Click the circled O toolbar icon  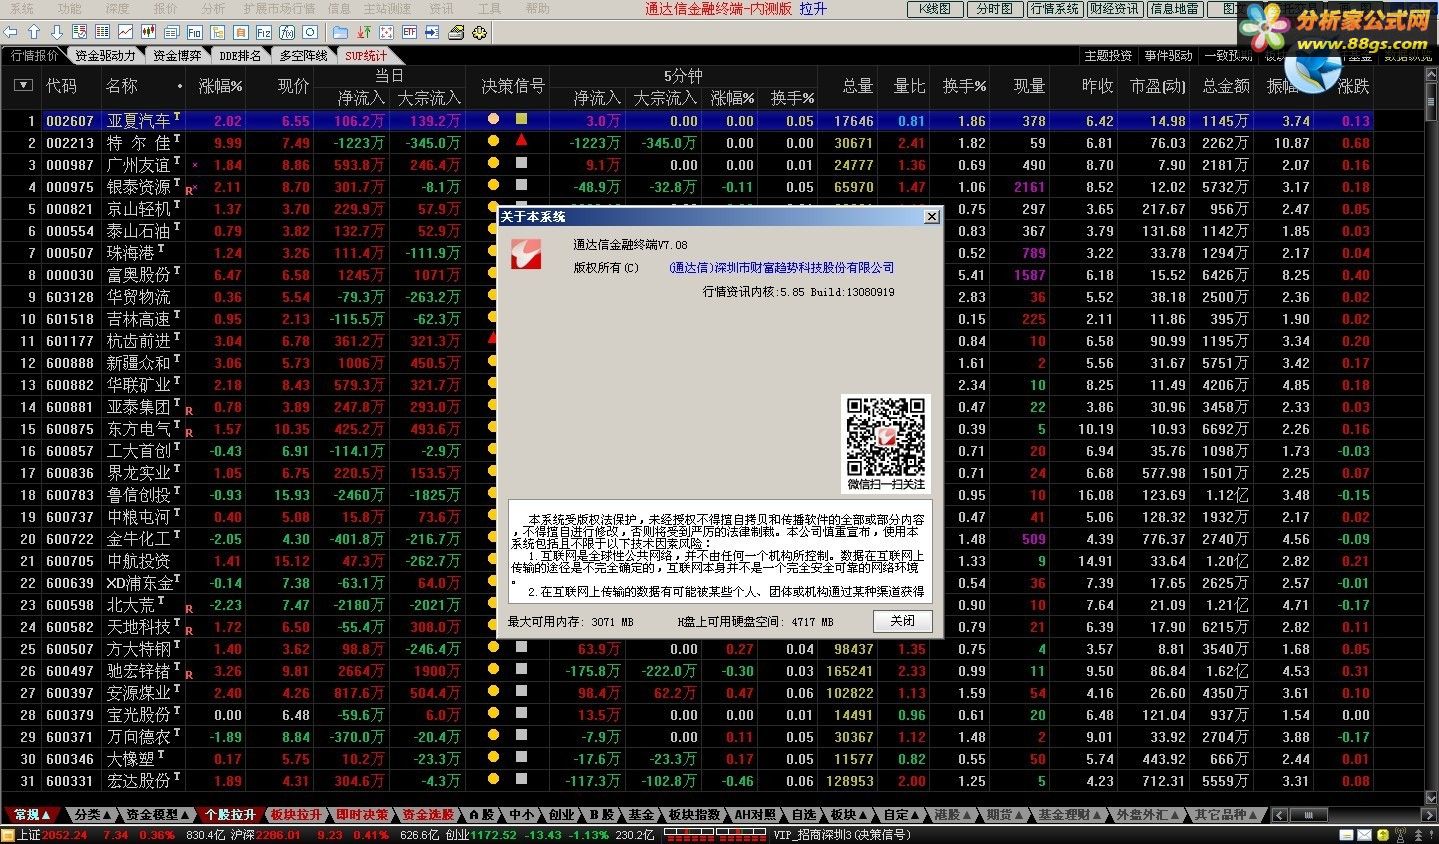click(309, 32)
